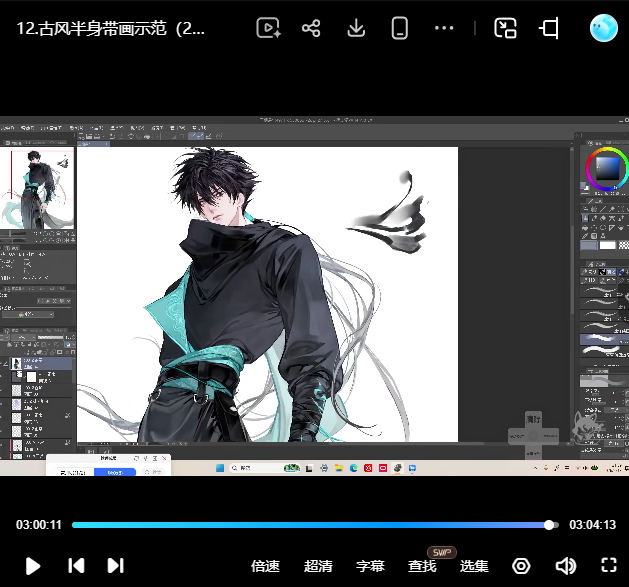Click the download icon in top bar
The width and height of the screenshot is (629, 587).
click(x=356, y=28)
